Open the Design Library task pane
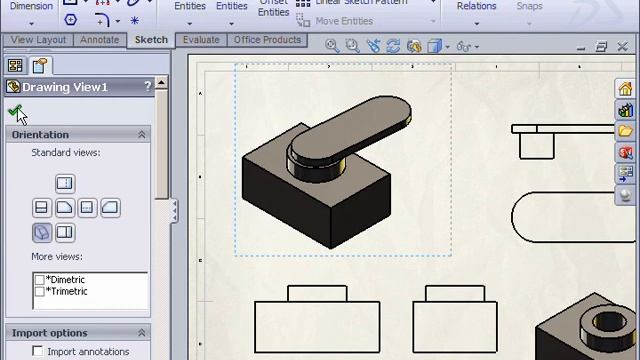This screenshot has width=640, height=360. click(x=625, y=110)
